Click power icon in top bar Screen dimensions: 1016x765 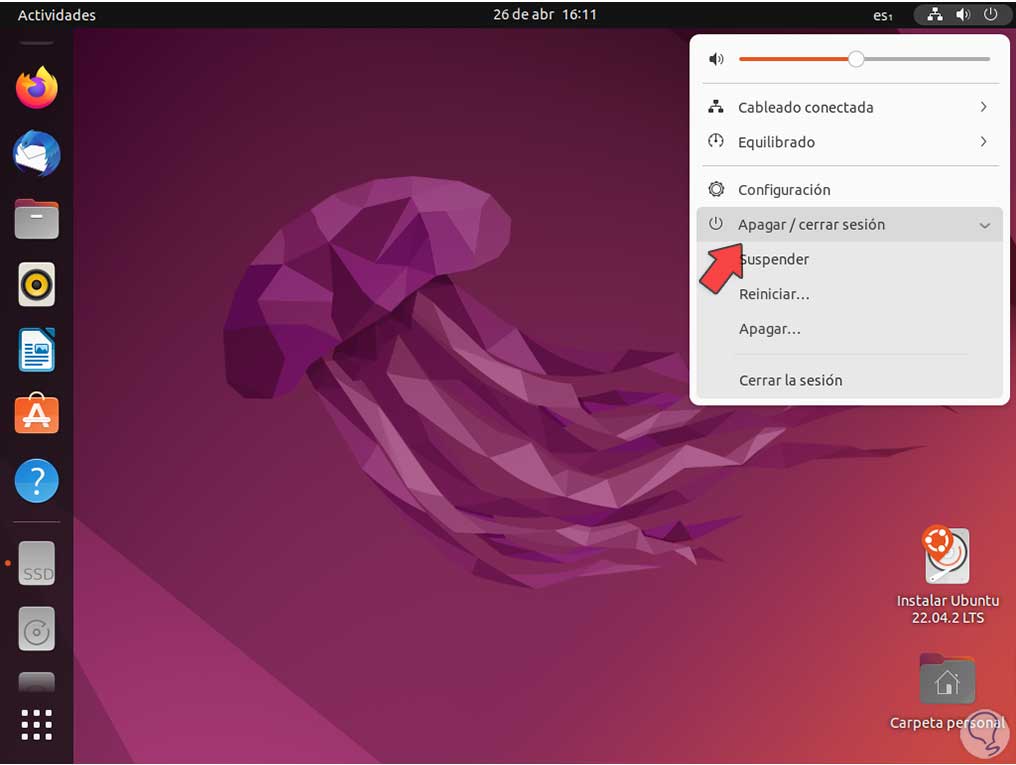990,14
